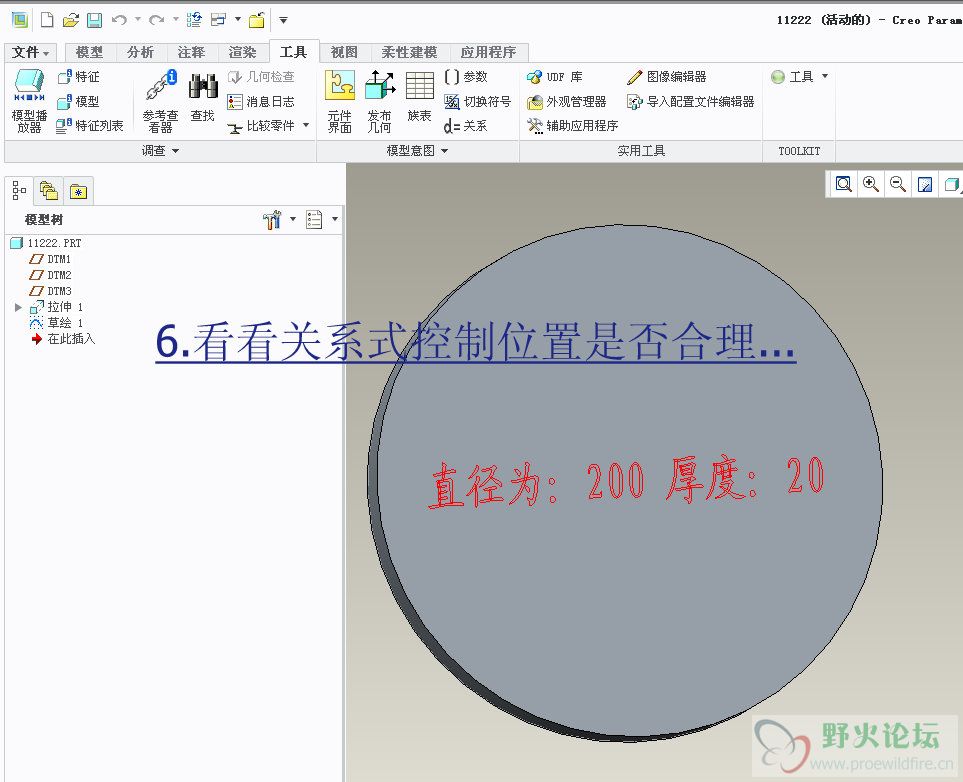Click the Repaint icon in graphics toolbar
Screen dimensions: 963x782
point(924,184)
